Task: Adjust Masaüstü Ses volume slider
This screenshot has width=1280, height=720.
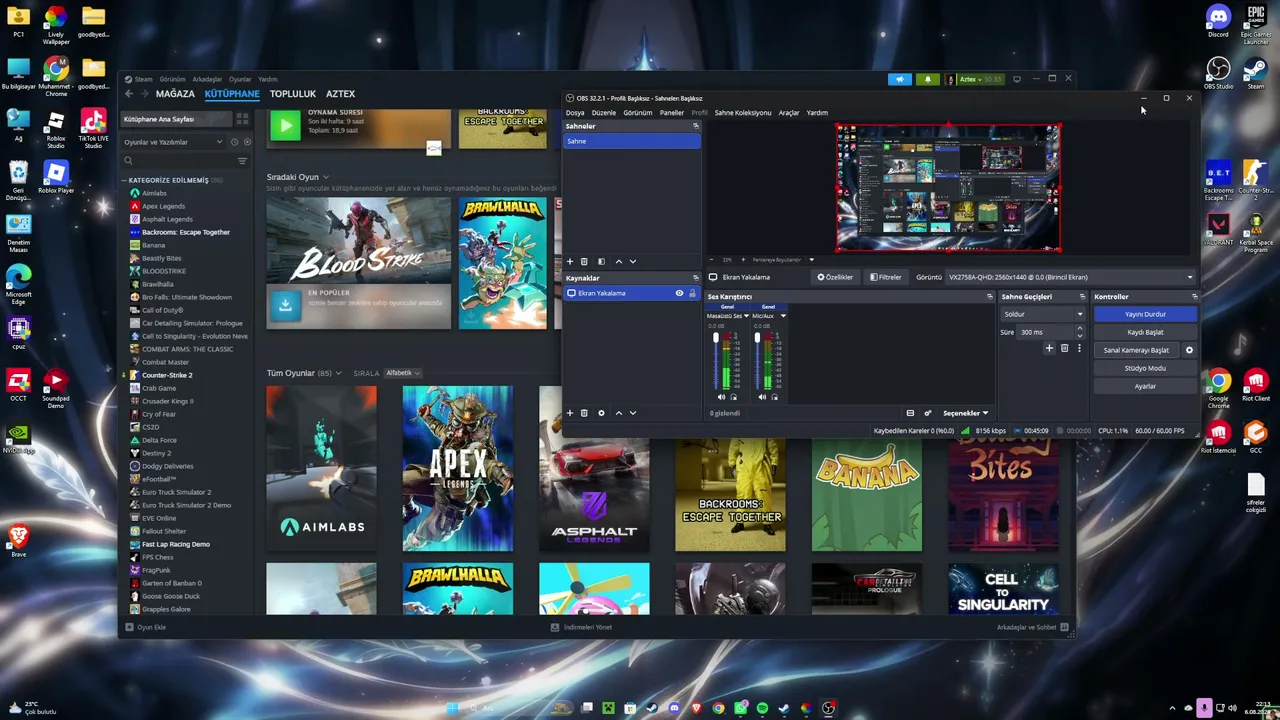Action: pos(715,361)
